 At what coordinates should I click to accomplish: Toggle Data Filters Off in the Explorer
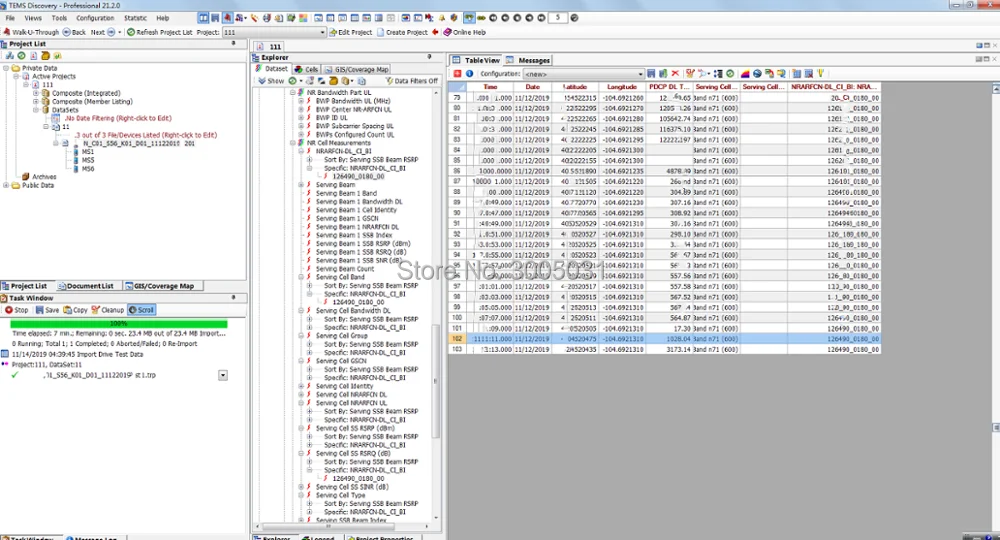412,81
